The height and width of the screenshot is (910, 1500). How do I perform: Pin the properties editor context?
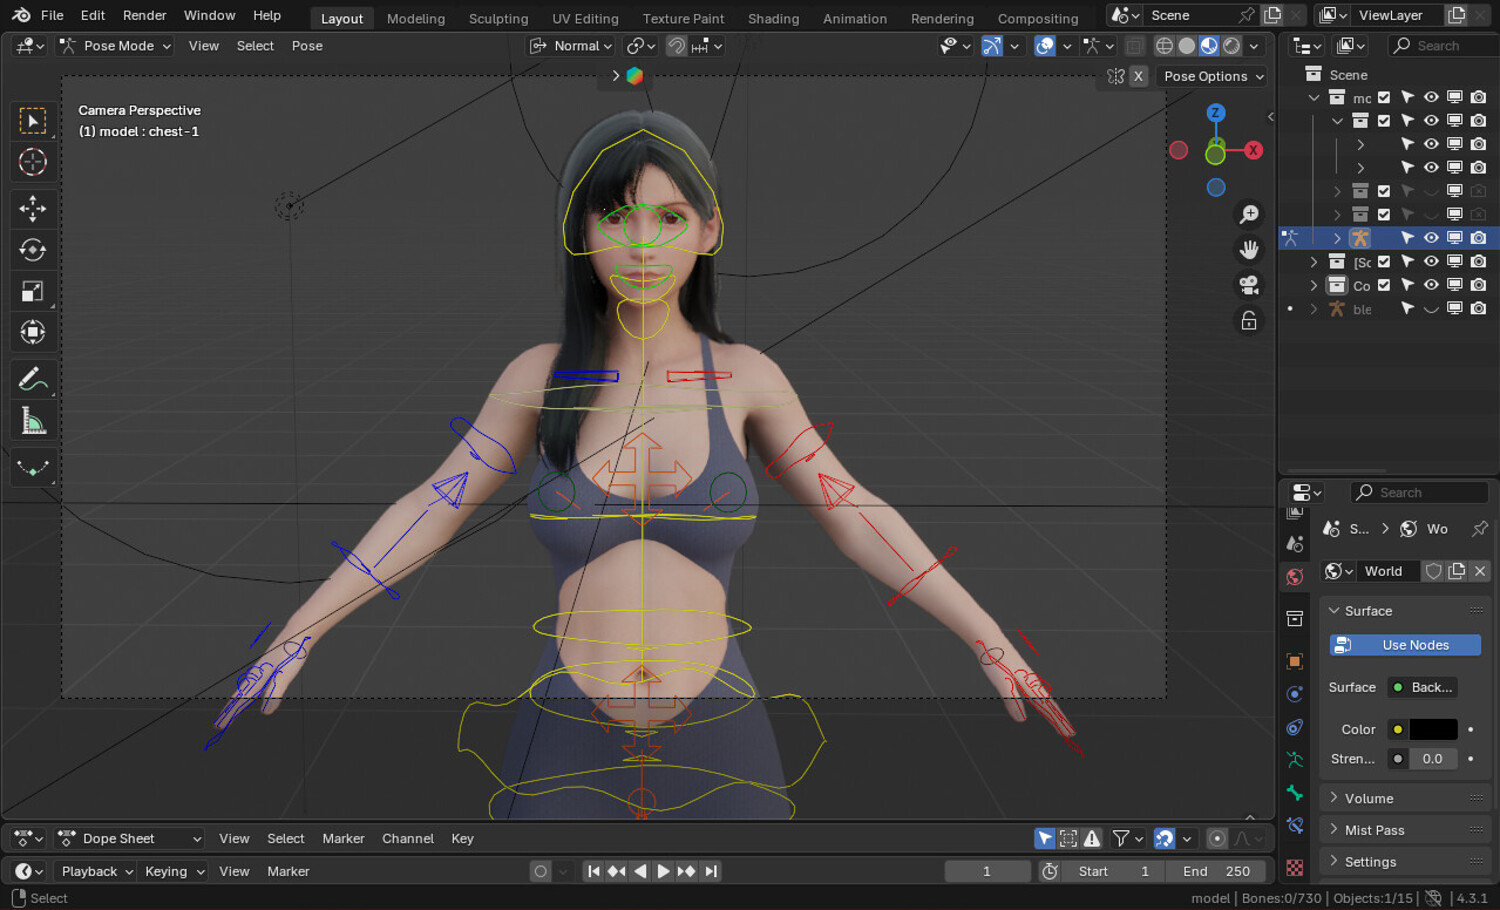tap(1480, 529)
